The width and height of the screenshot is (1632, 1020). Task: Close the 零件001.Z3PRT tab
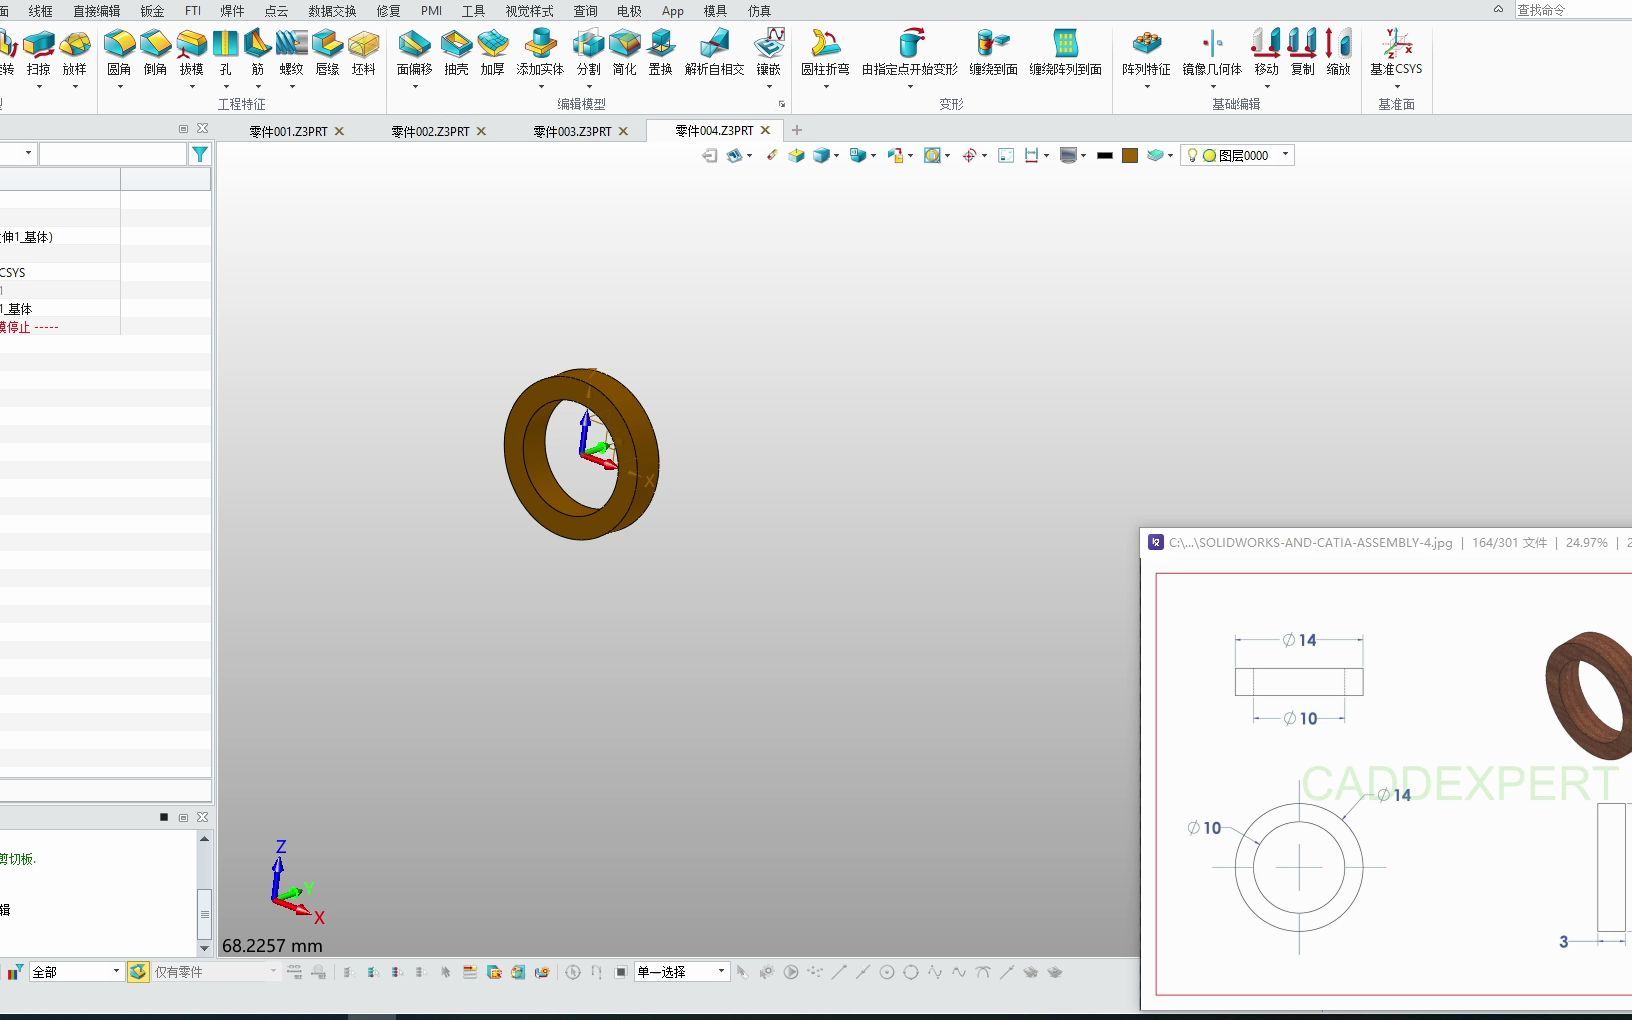pos(339,131)
